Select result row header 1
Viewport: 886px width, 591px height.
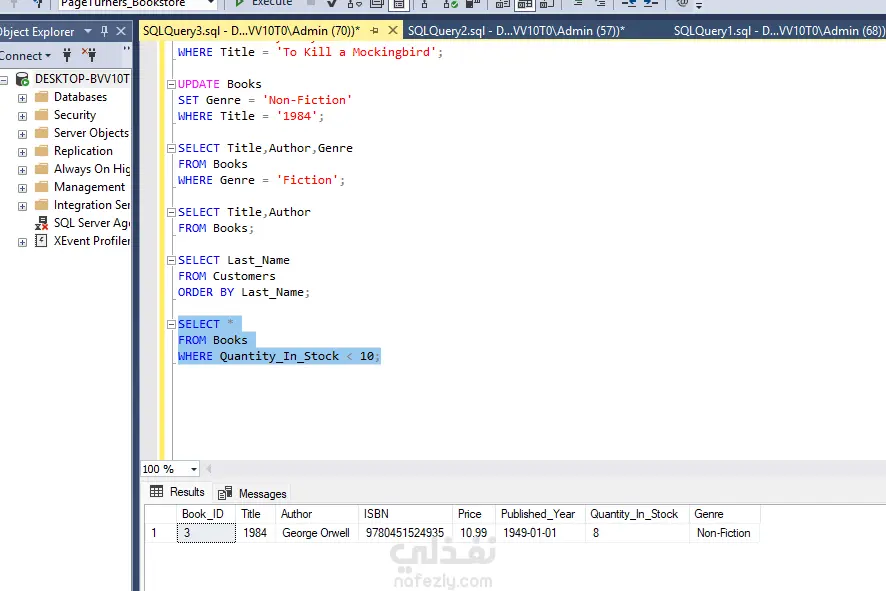coord(160,533)
